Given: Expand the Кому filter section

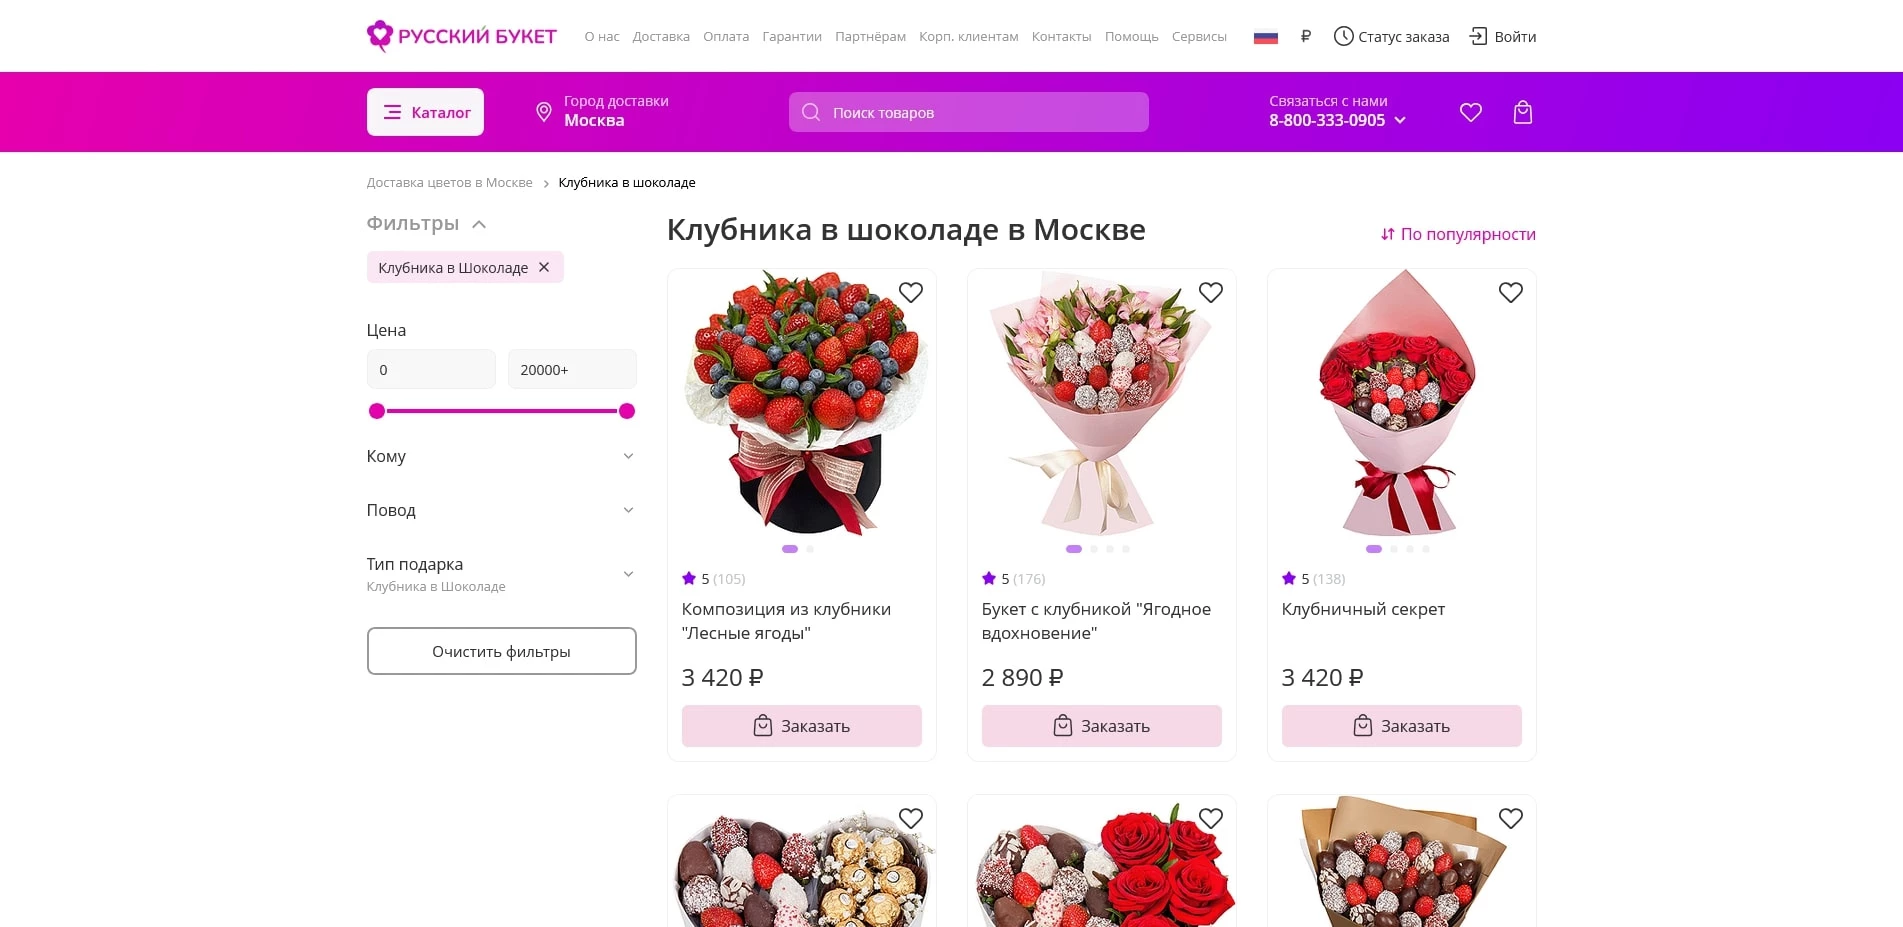Looking at the screenshot, I should pos(628,456).
